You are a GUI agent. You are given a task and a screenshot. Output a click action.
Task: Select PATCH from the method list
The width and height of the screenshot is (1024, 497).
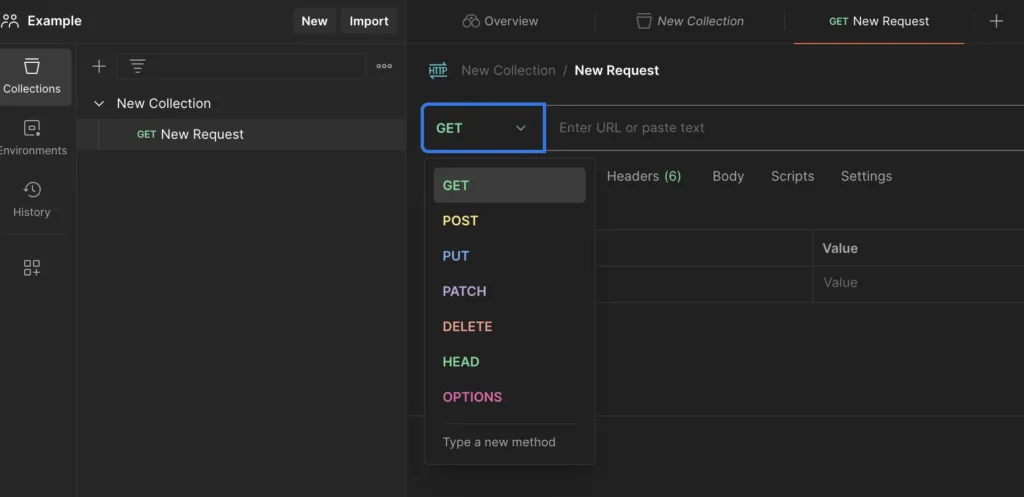(x=509, y=291)
